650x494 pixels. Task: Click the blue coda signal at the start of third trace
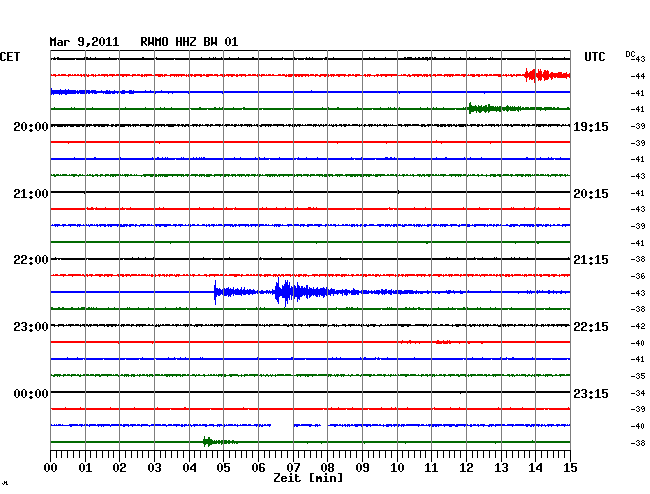92,92
